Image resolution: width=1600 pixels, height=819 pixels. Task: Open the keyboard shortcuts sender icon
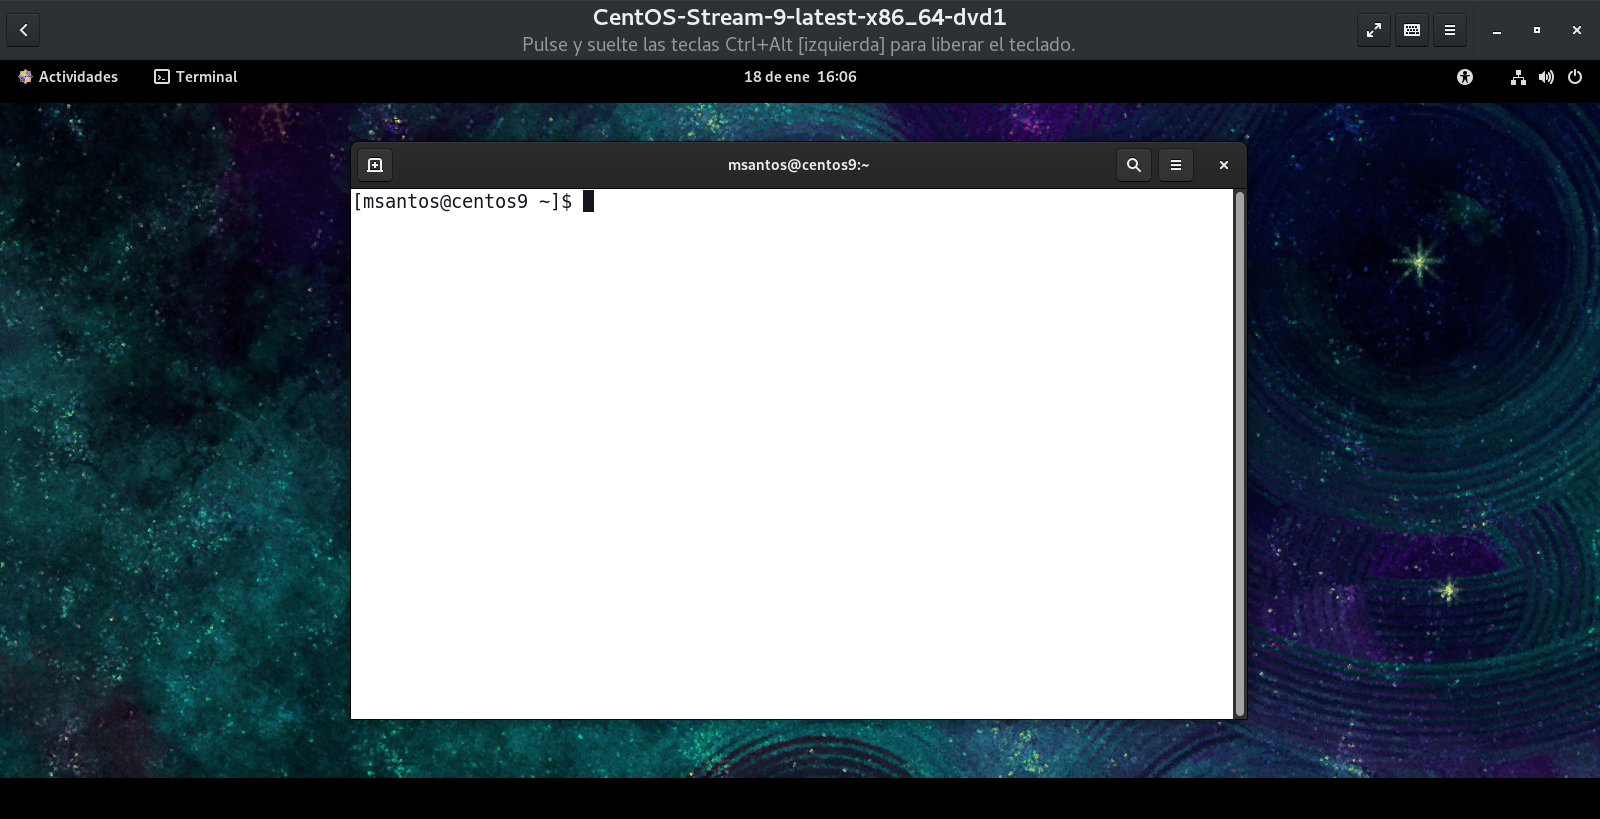[1412, 30]
